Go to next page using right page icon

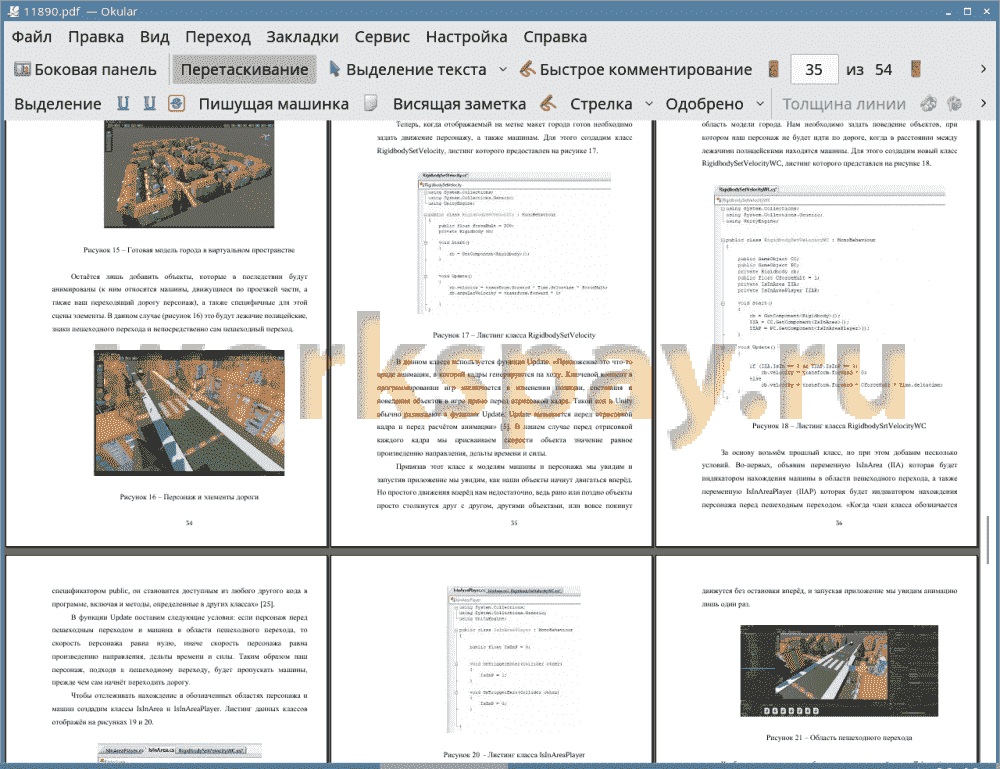click(x=916, y=70)
